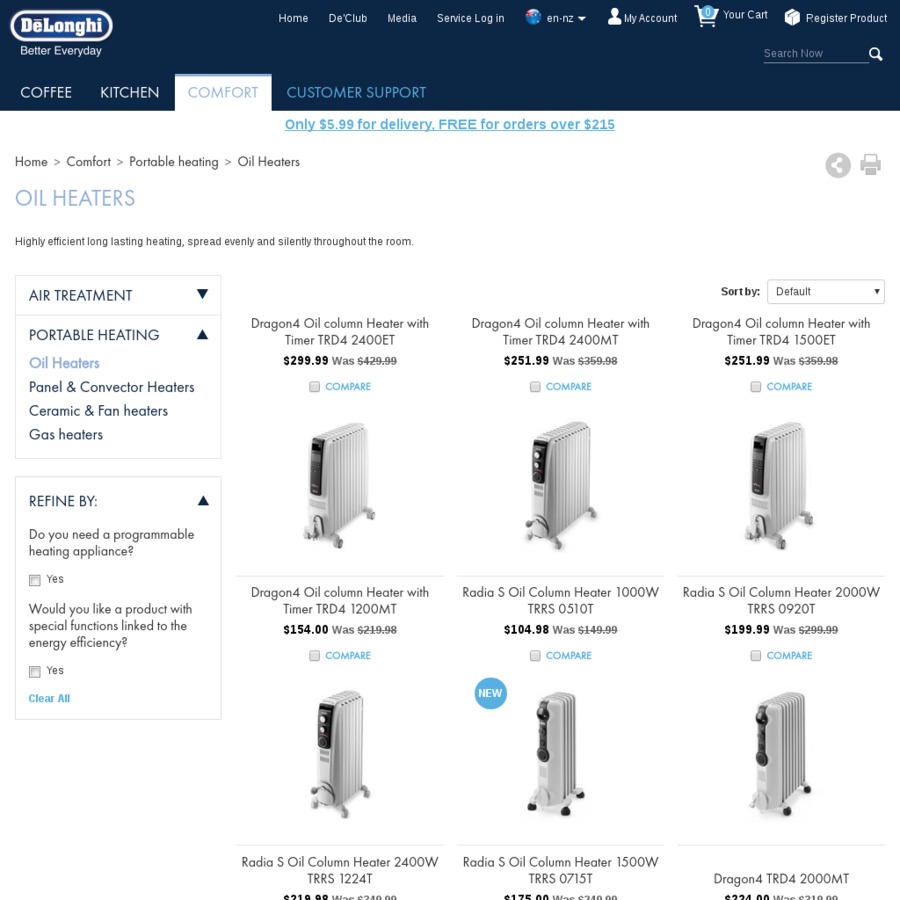
Task: Click the search magnifier icon
Action: (x=876, y=54)
